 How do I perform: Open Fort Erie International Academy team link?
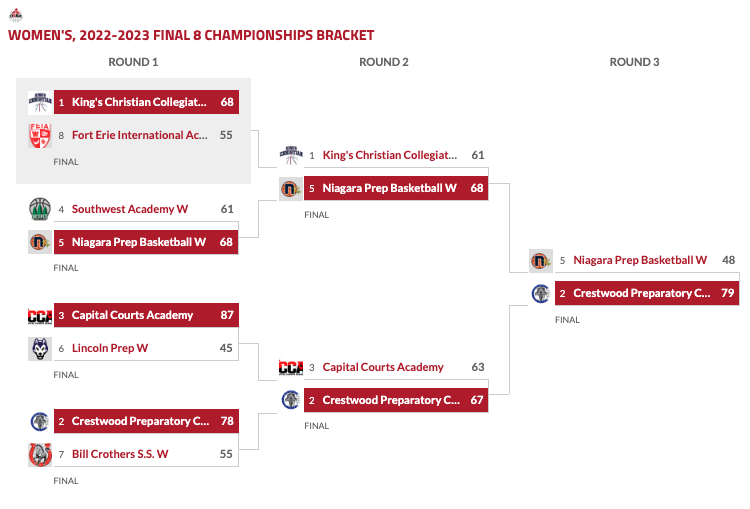[140, 135]
